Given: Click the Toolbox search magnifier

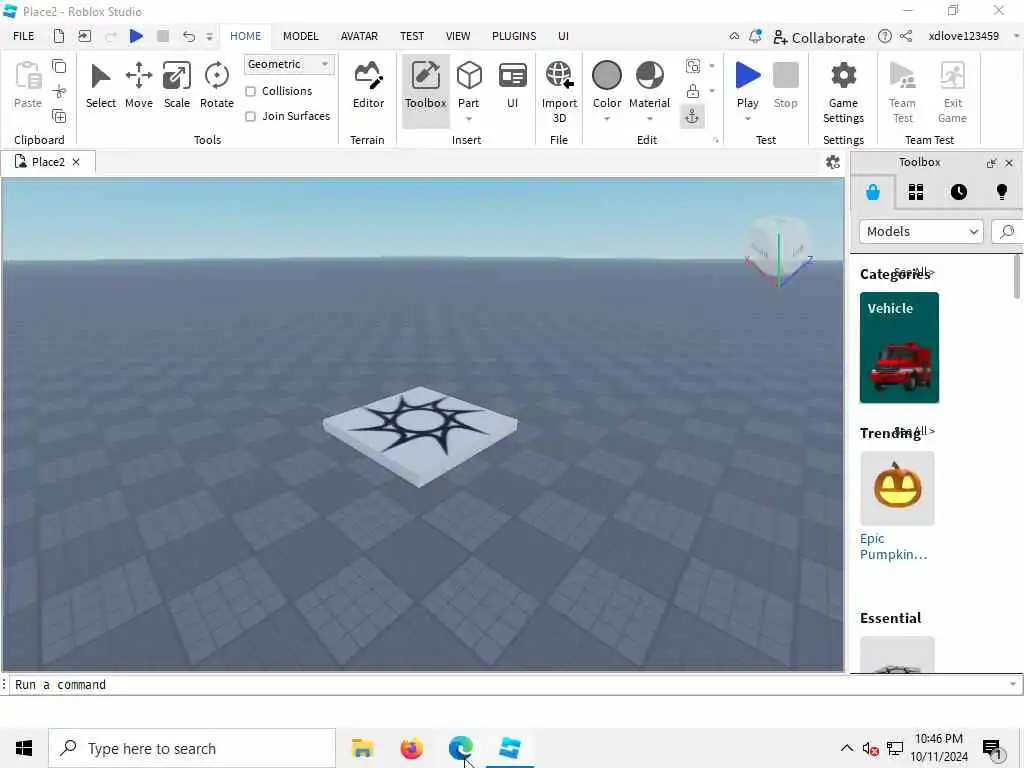Looking at the screenshot, I should pos(1007,231).
